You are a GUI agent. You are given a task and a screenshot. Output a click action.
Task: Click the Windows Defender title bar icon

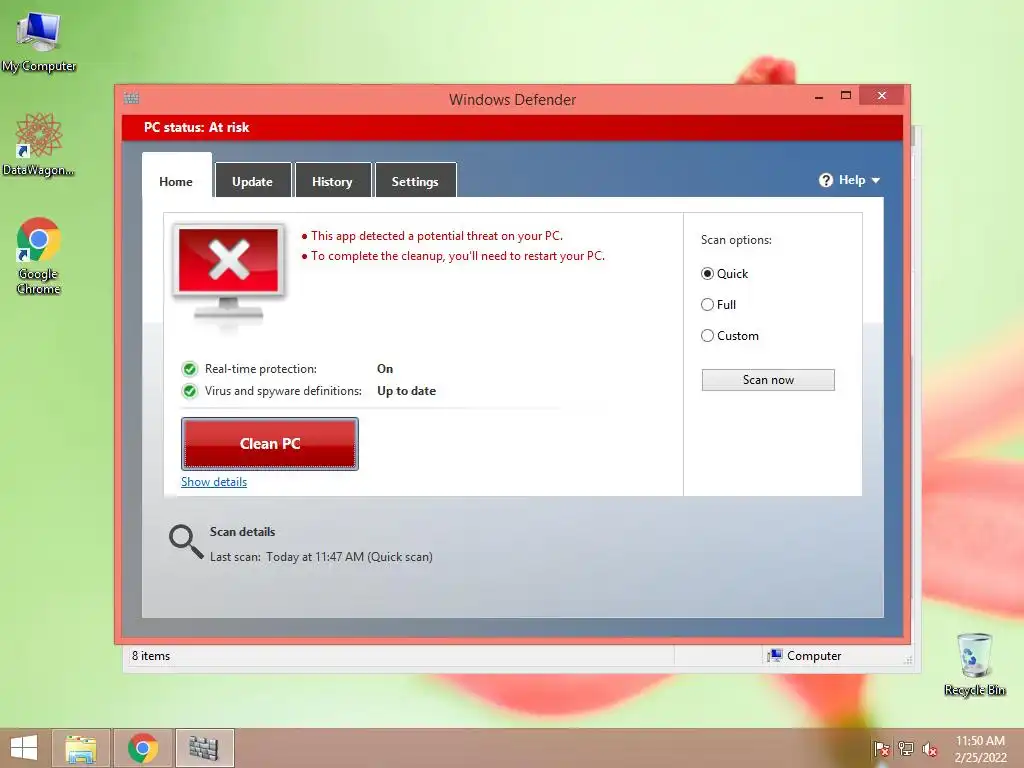click(131, 99)
